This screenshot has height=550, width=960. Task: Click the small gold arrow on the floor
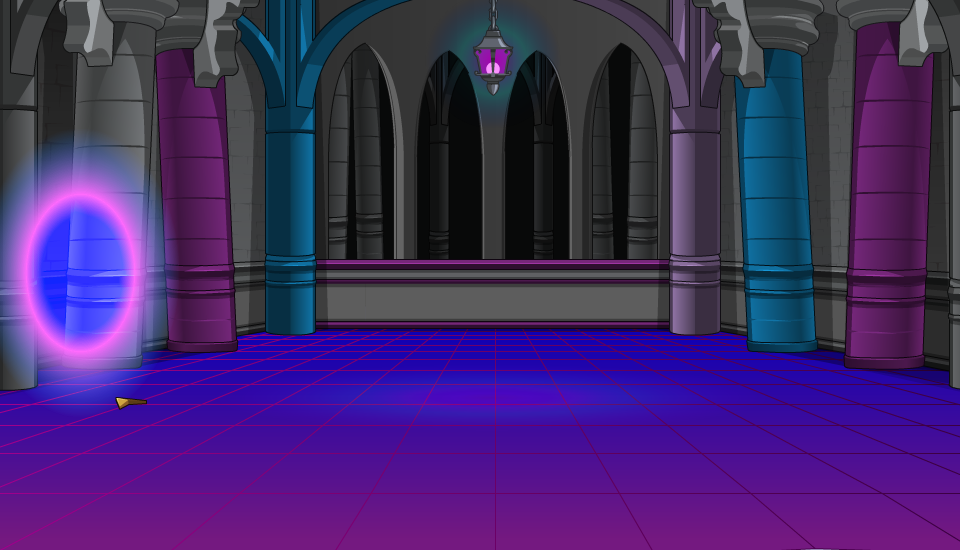(129, 402)
